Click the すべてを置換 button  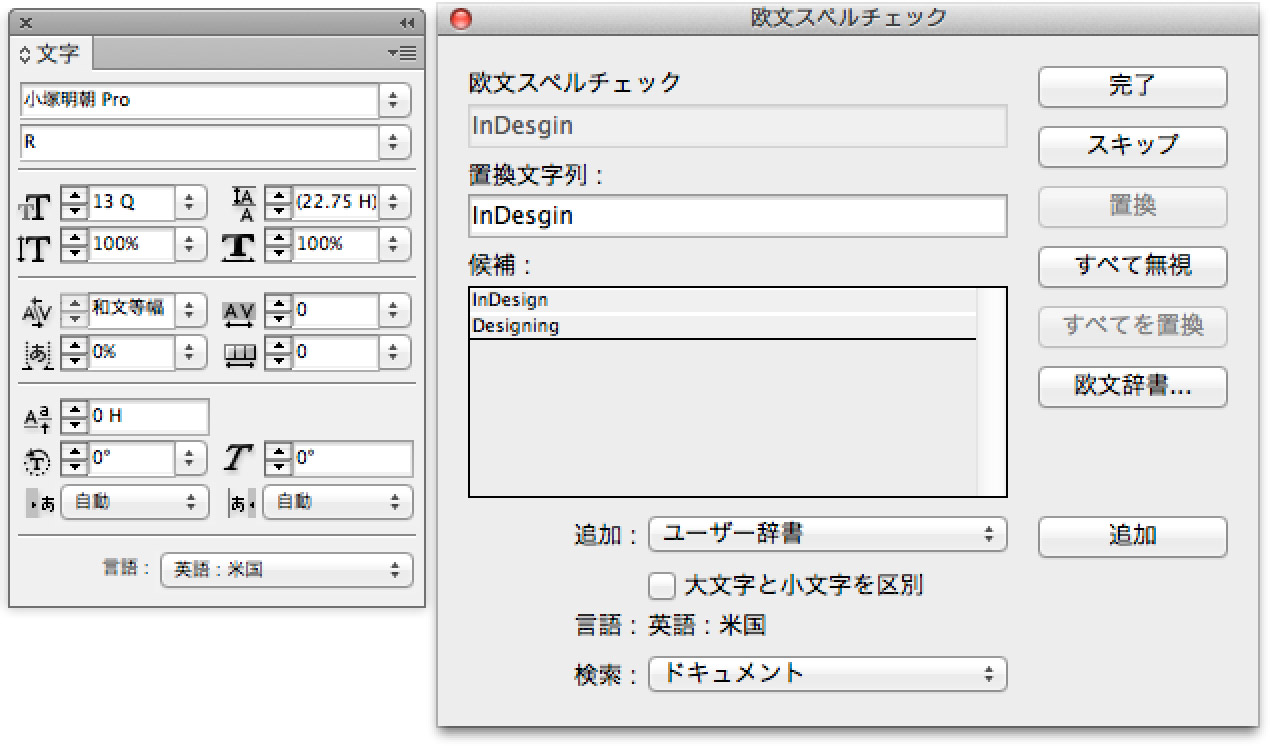point(1132,326)
